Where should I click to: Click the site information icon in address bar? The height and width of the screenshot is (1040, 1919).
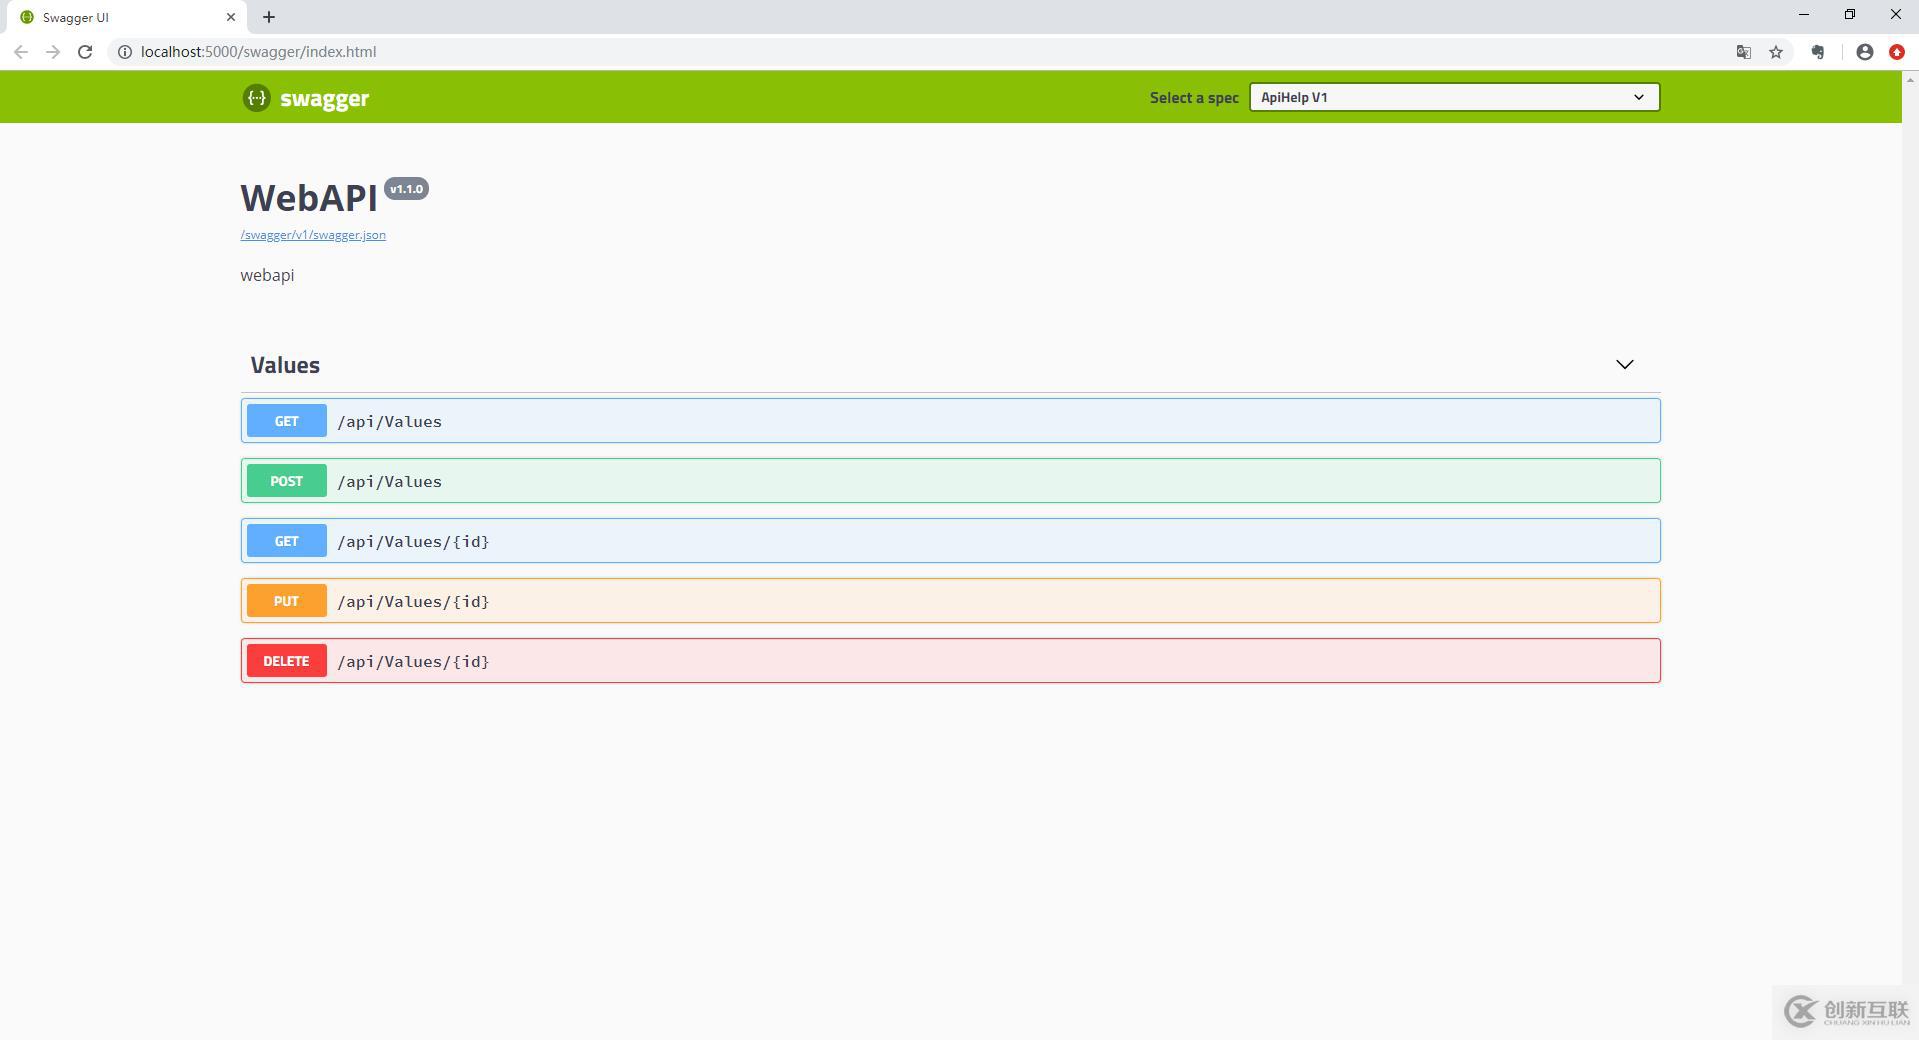pos(125,52)
